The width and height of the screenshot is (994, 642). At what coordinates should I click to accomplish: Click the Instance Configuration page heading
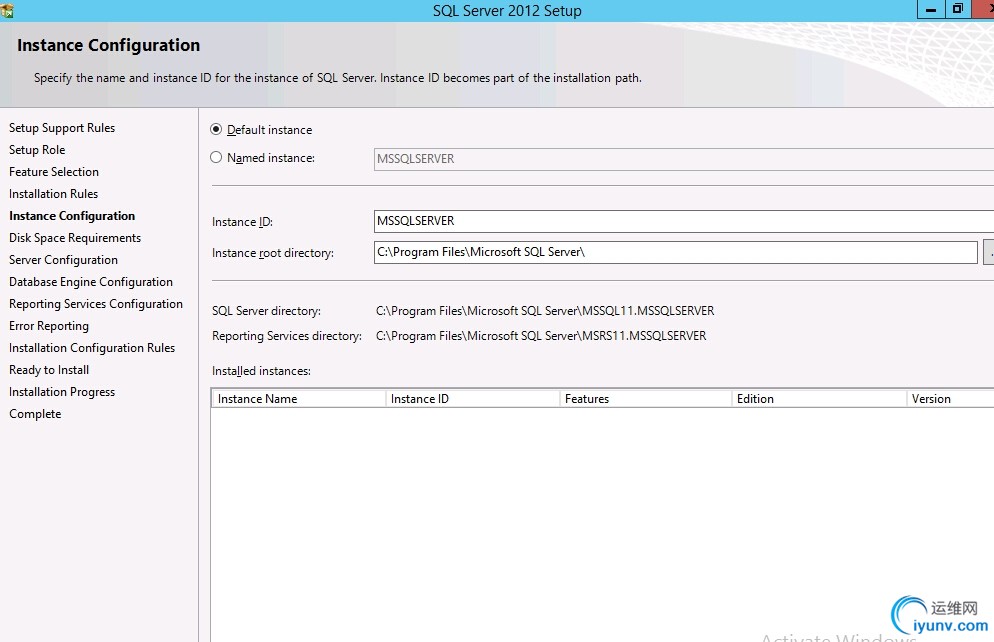coord(108,46)
